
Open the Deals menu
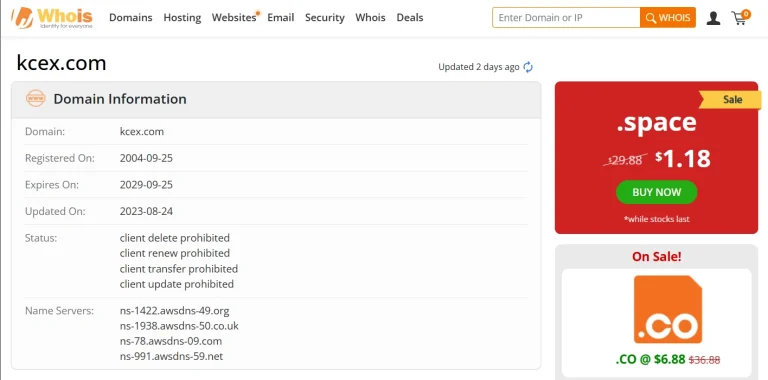click(x=410, y=18)
